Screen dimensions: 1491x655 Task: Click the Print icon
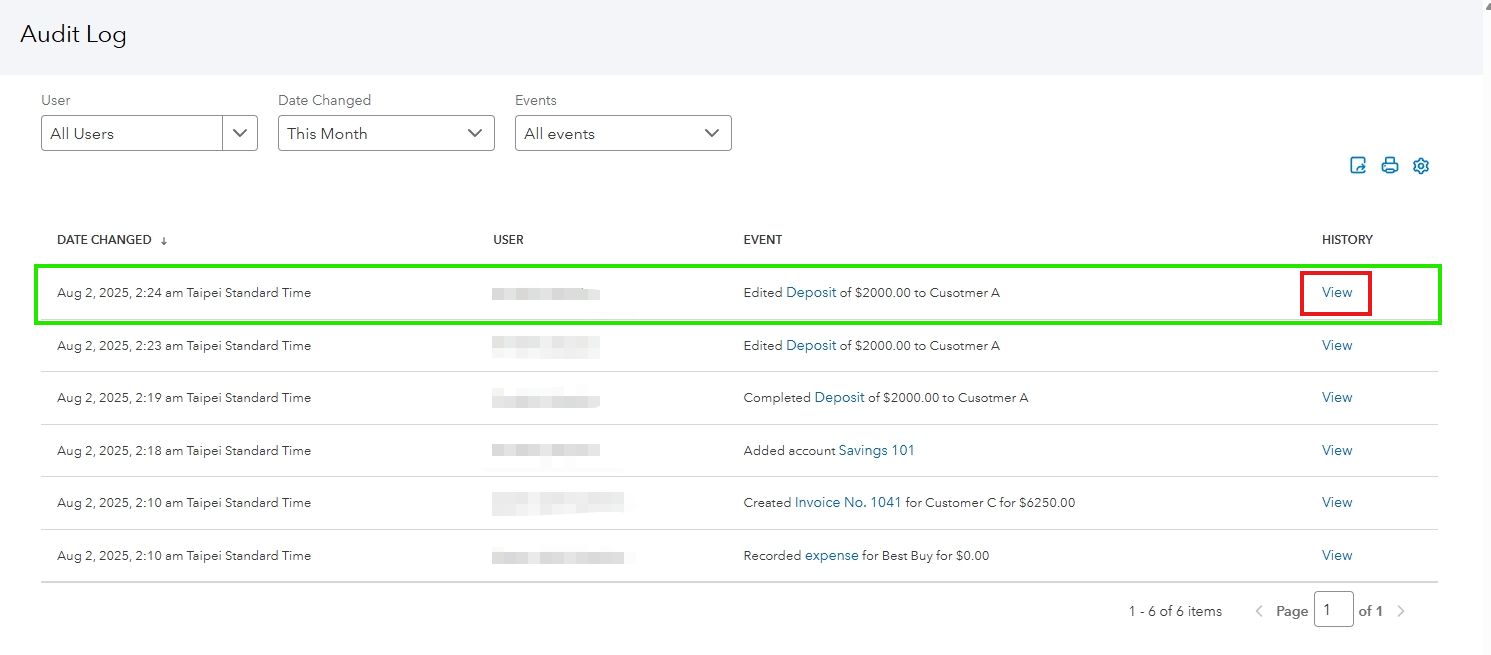coord(1389,166)
